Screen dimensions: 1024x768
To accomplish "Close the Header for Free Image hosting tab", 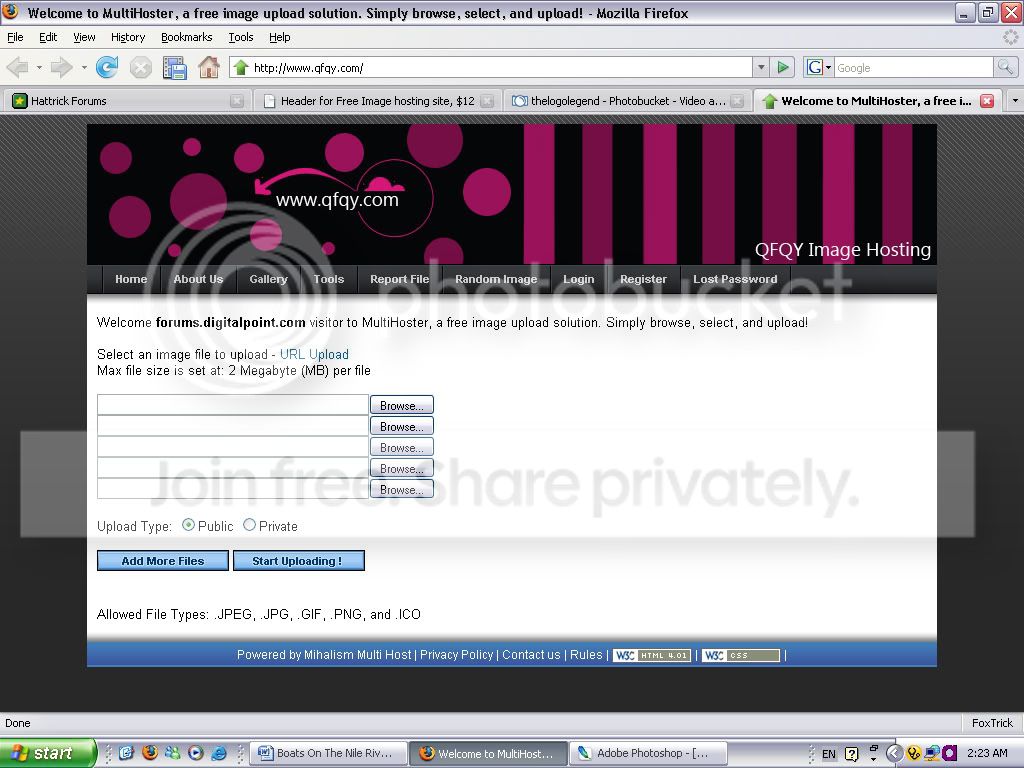I will 487,101.
